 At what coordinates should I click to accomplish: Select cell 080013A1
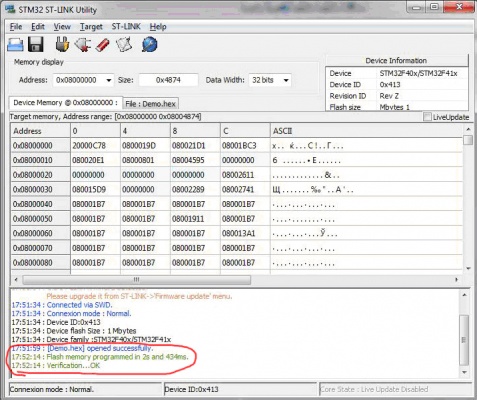pos(245,234)
